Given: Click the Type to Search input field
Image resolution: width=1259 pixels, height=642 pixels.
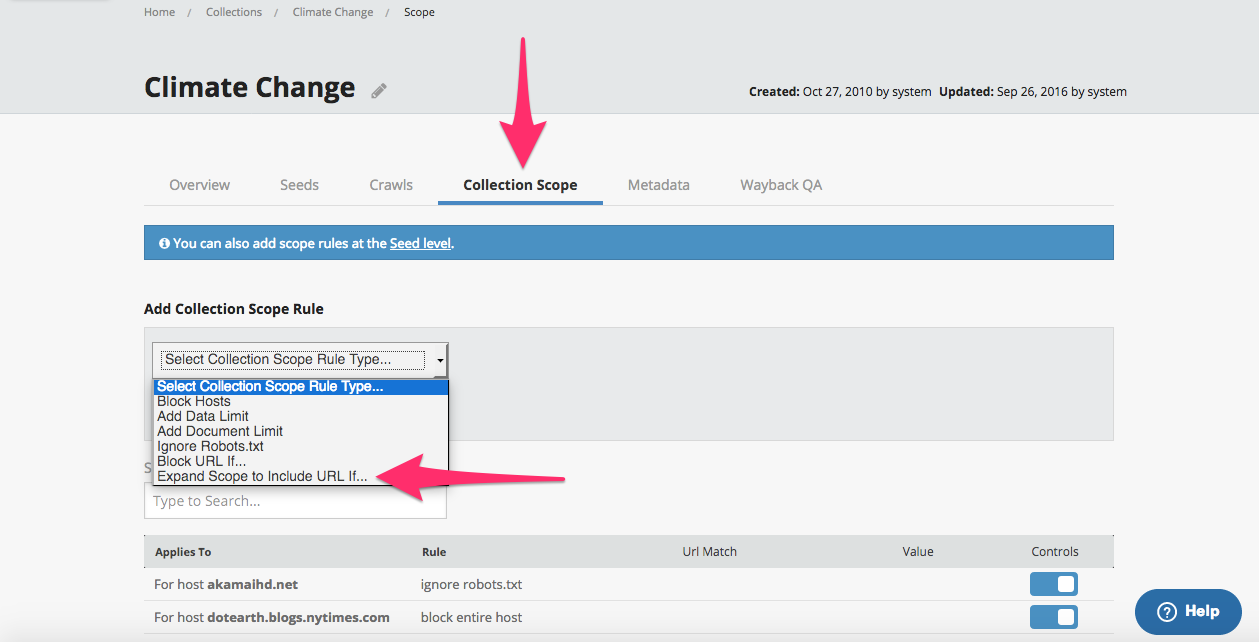Looking at the screenshot, I should click(x=295, y=501).
